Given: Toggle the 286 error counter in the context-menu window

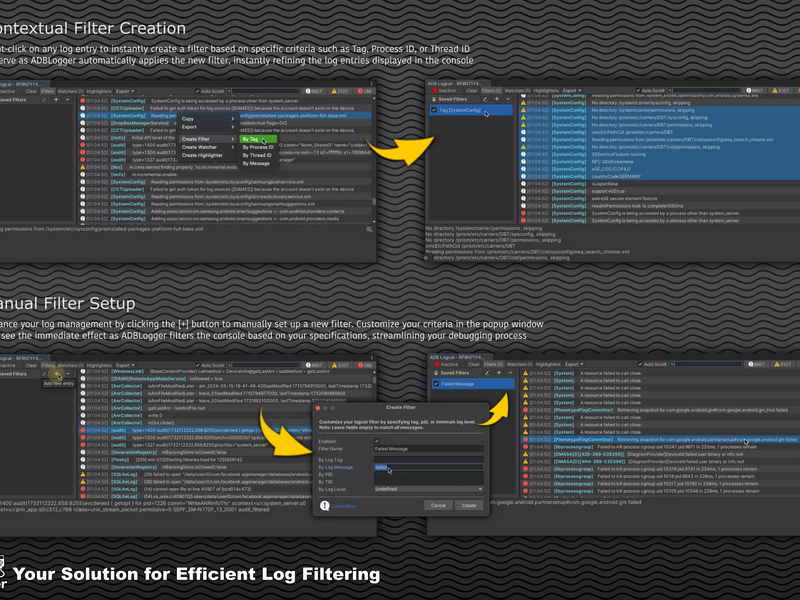Looking at the screenshot, I should pos(364,91).
